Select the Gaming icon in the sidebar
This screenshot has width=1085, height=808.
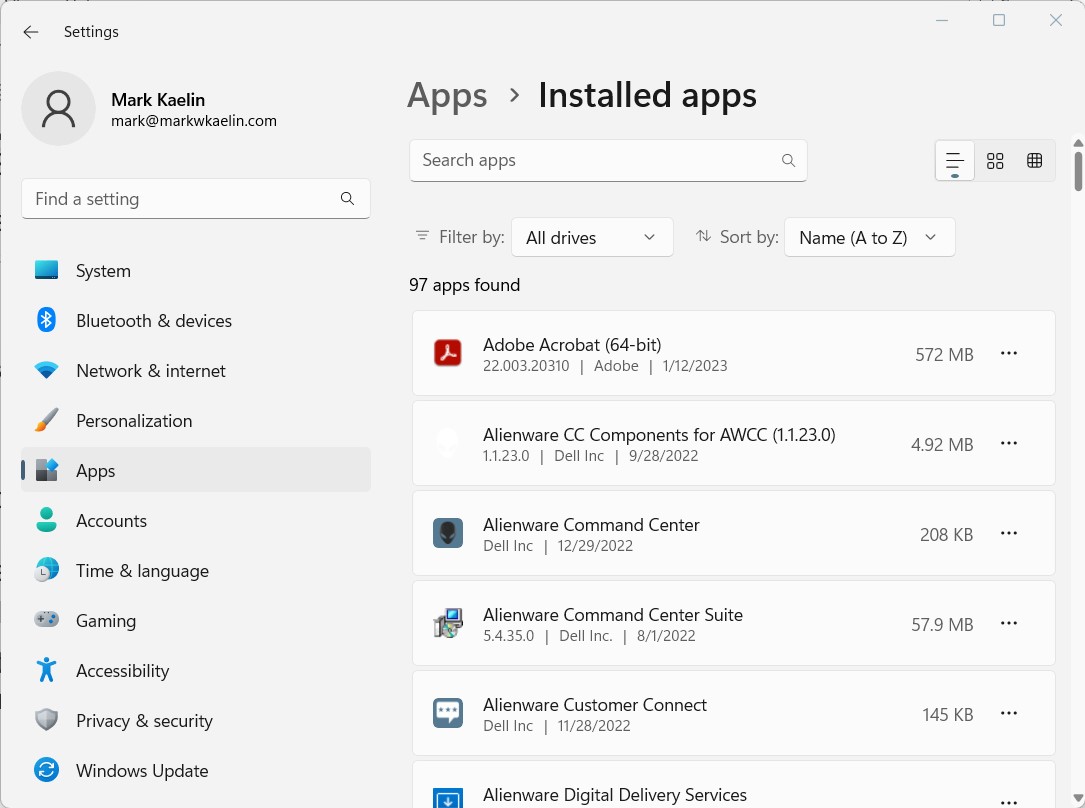tap(46, 620)
